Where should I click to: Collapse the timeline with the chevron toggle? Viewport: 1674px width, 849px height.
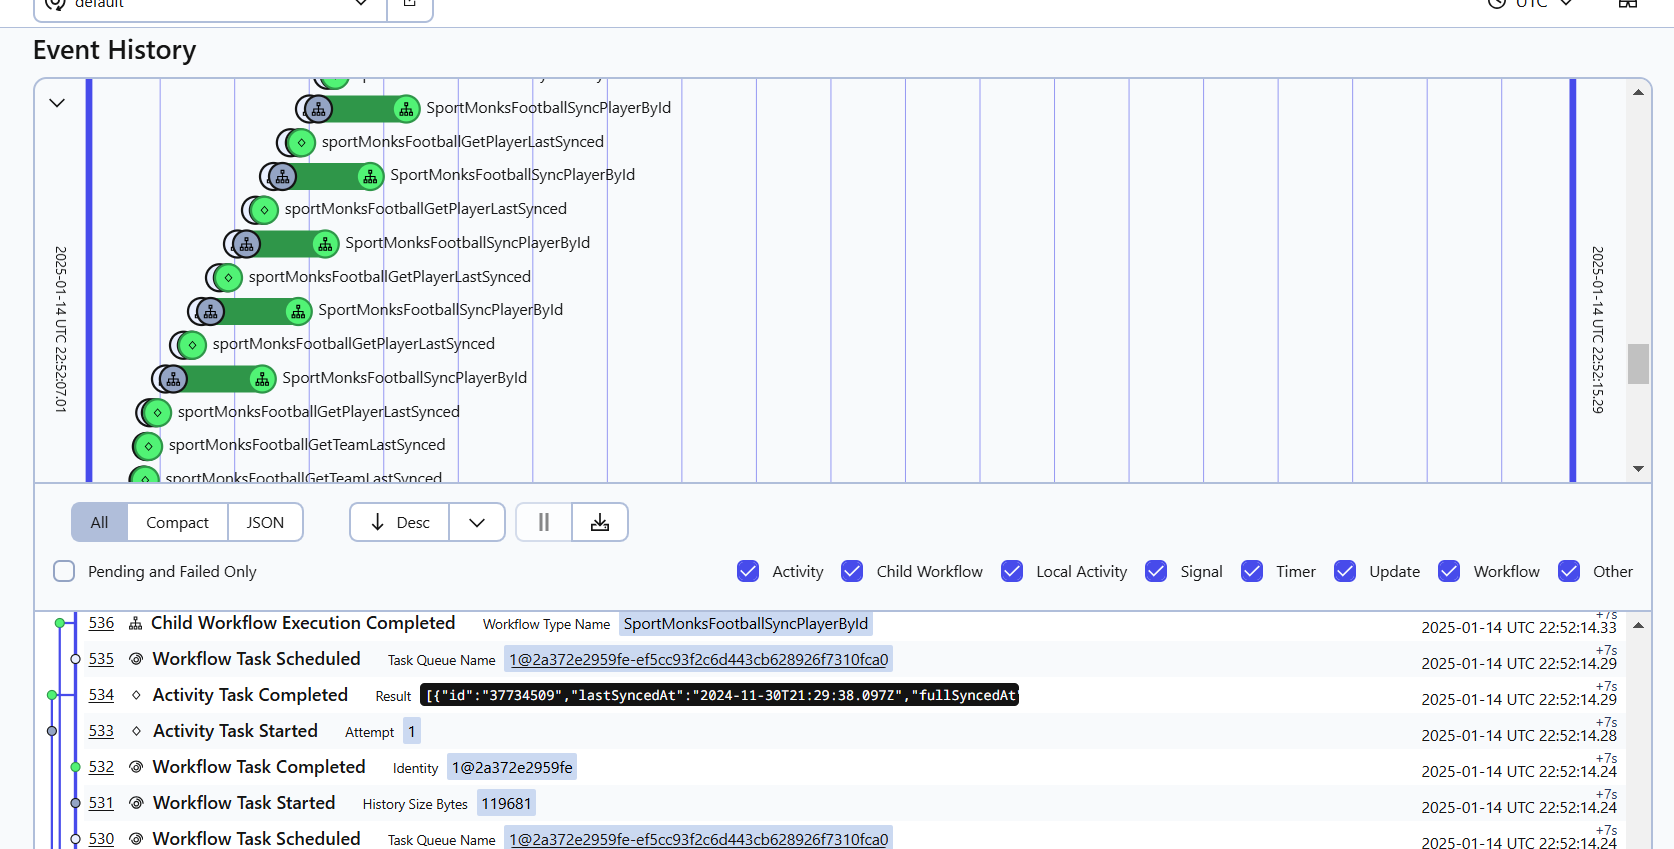coord(57,103)
